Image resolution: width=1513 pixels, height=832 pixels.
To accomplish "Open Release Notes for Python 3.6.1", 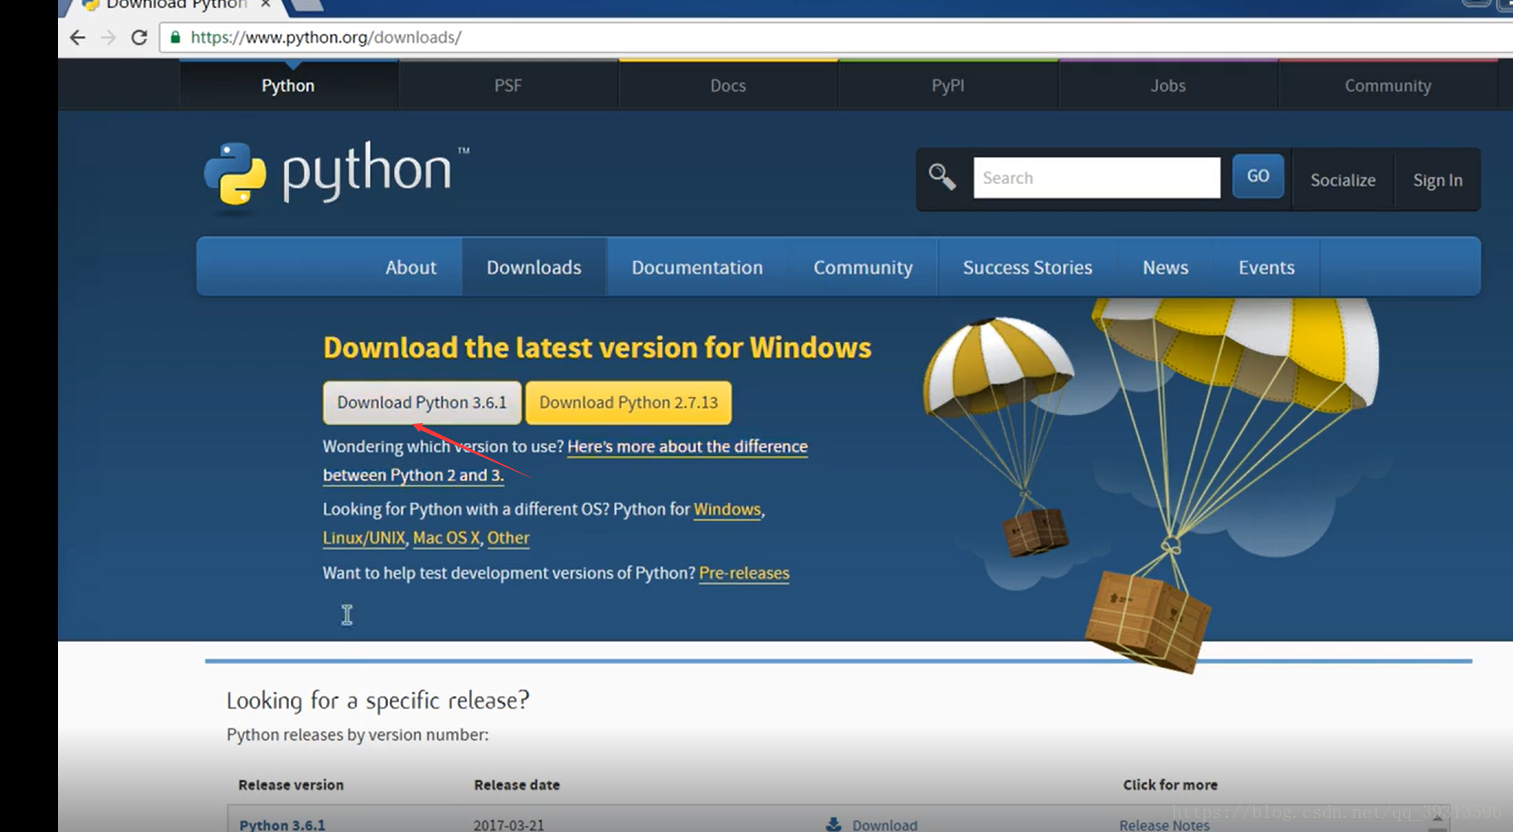I will (x=1164, y=824).
